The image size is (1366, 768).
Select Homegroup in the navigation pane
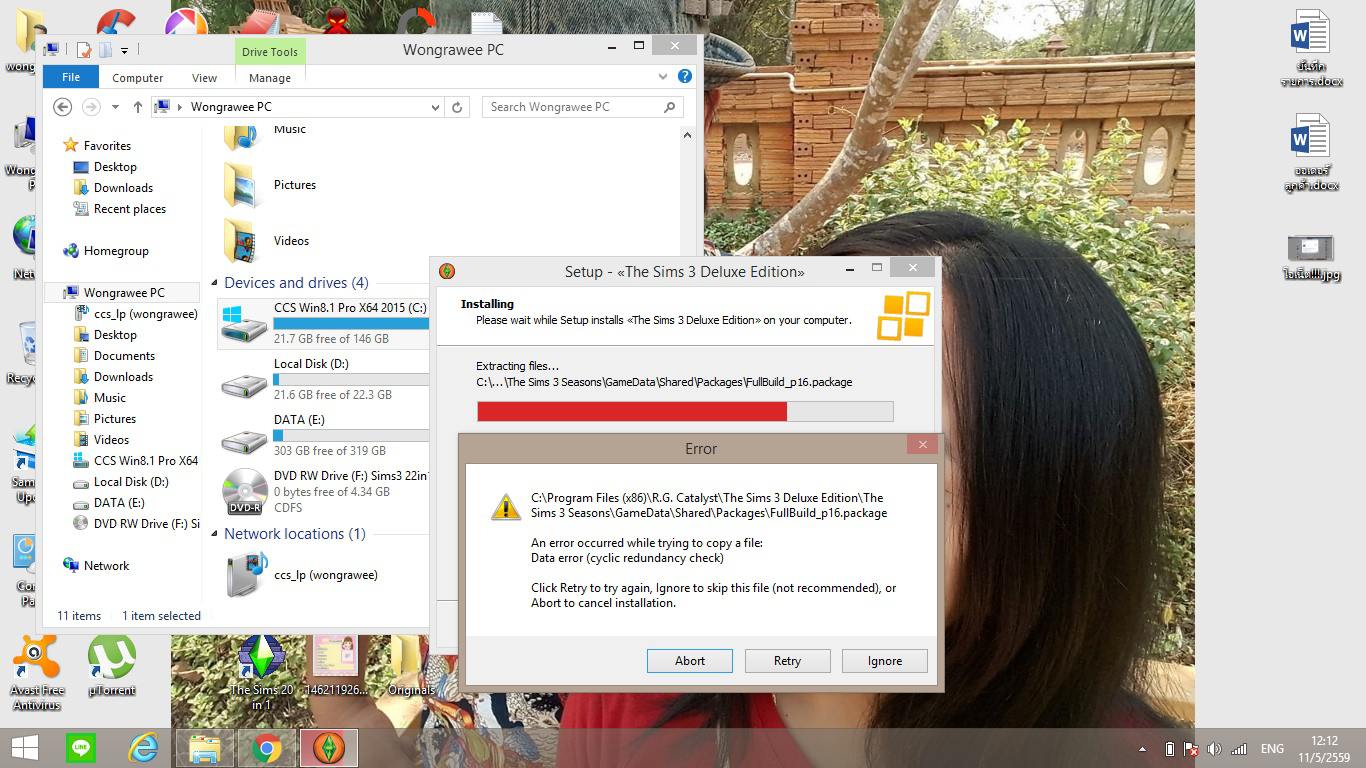[116, 251]
